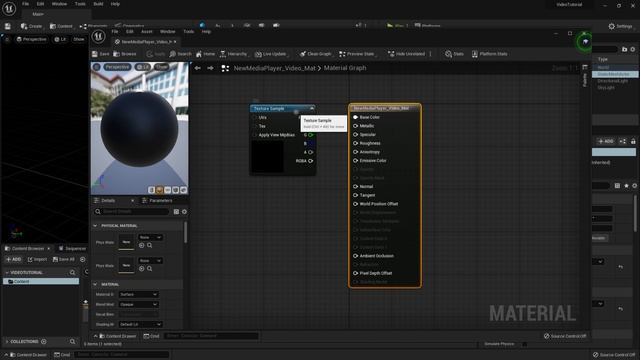Click the Base Color input pin
The height and width of the screenshot is (360, 640).
coord(356,117)
